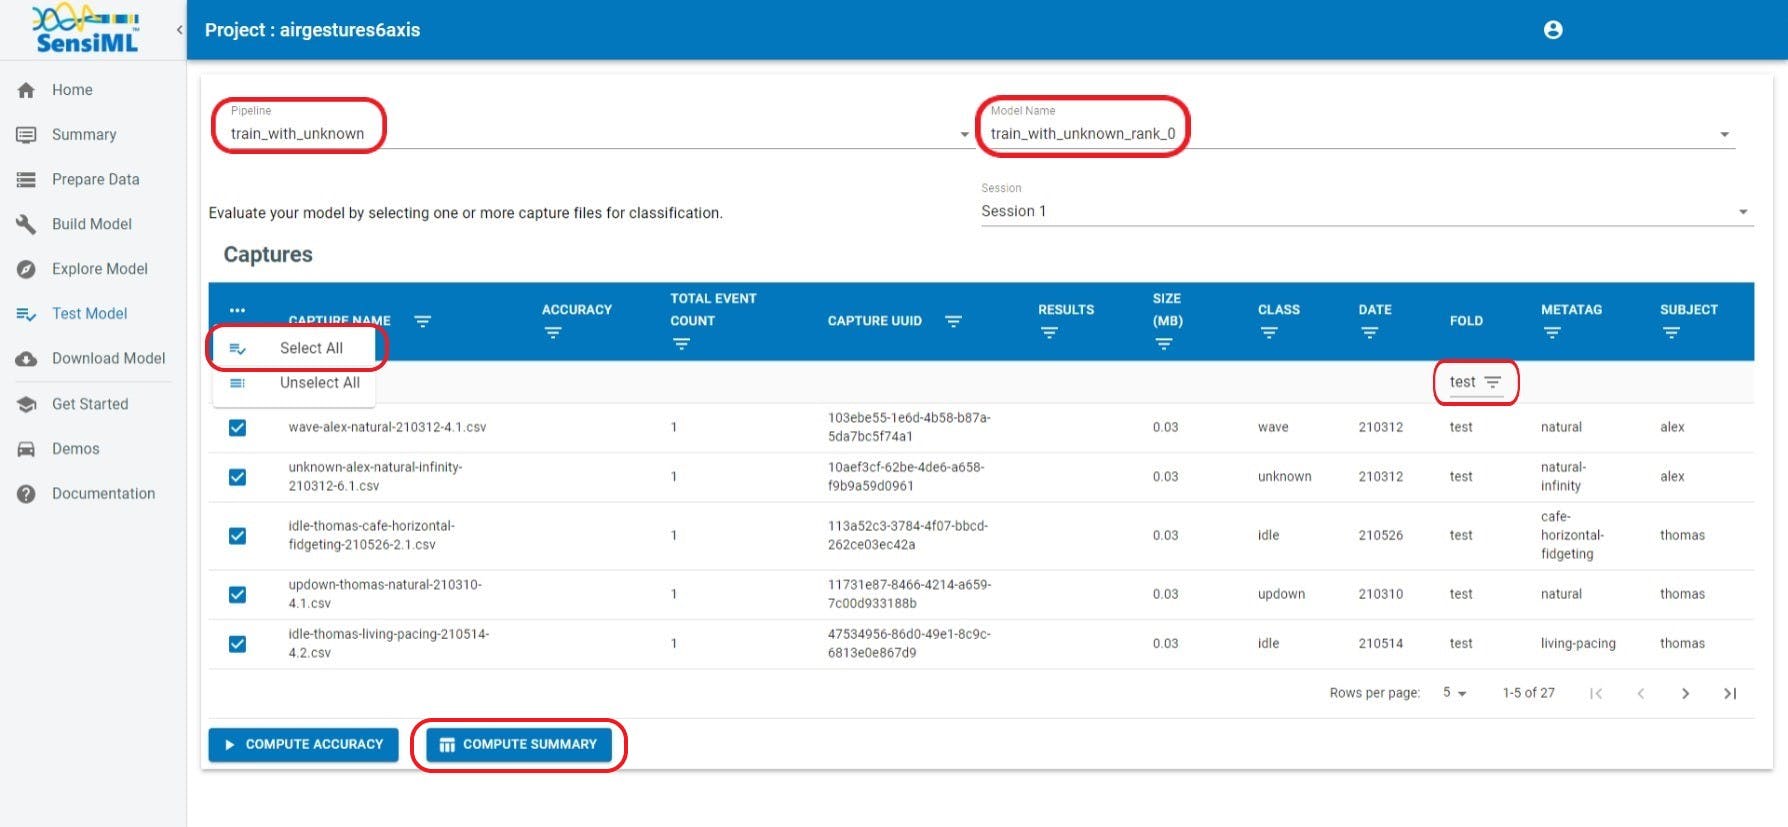Click the Download Model cloud icon

pyautogui.click(x=27, y=358)
